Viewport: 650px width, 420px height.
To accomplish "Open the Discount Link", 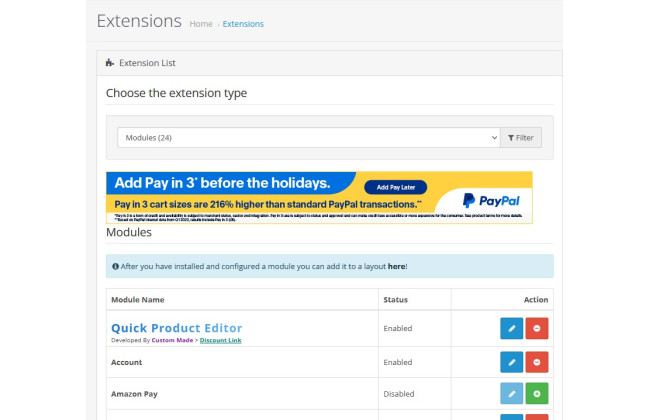I will click(x=221, y=340).
